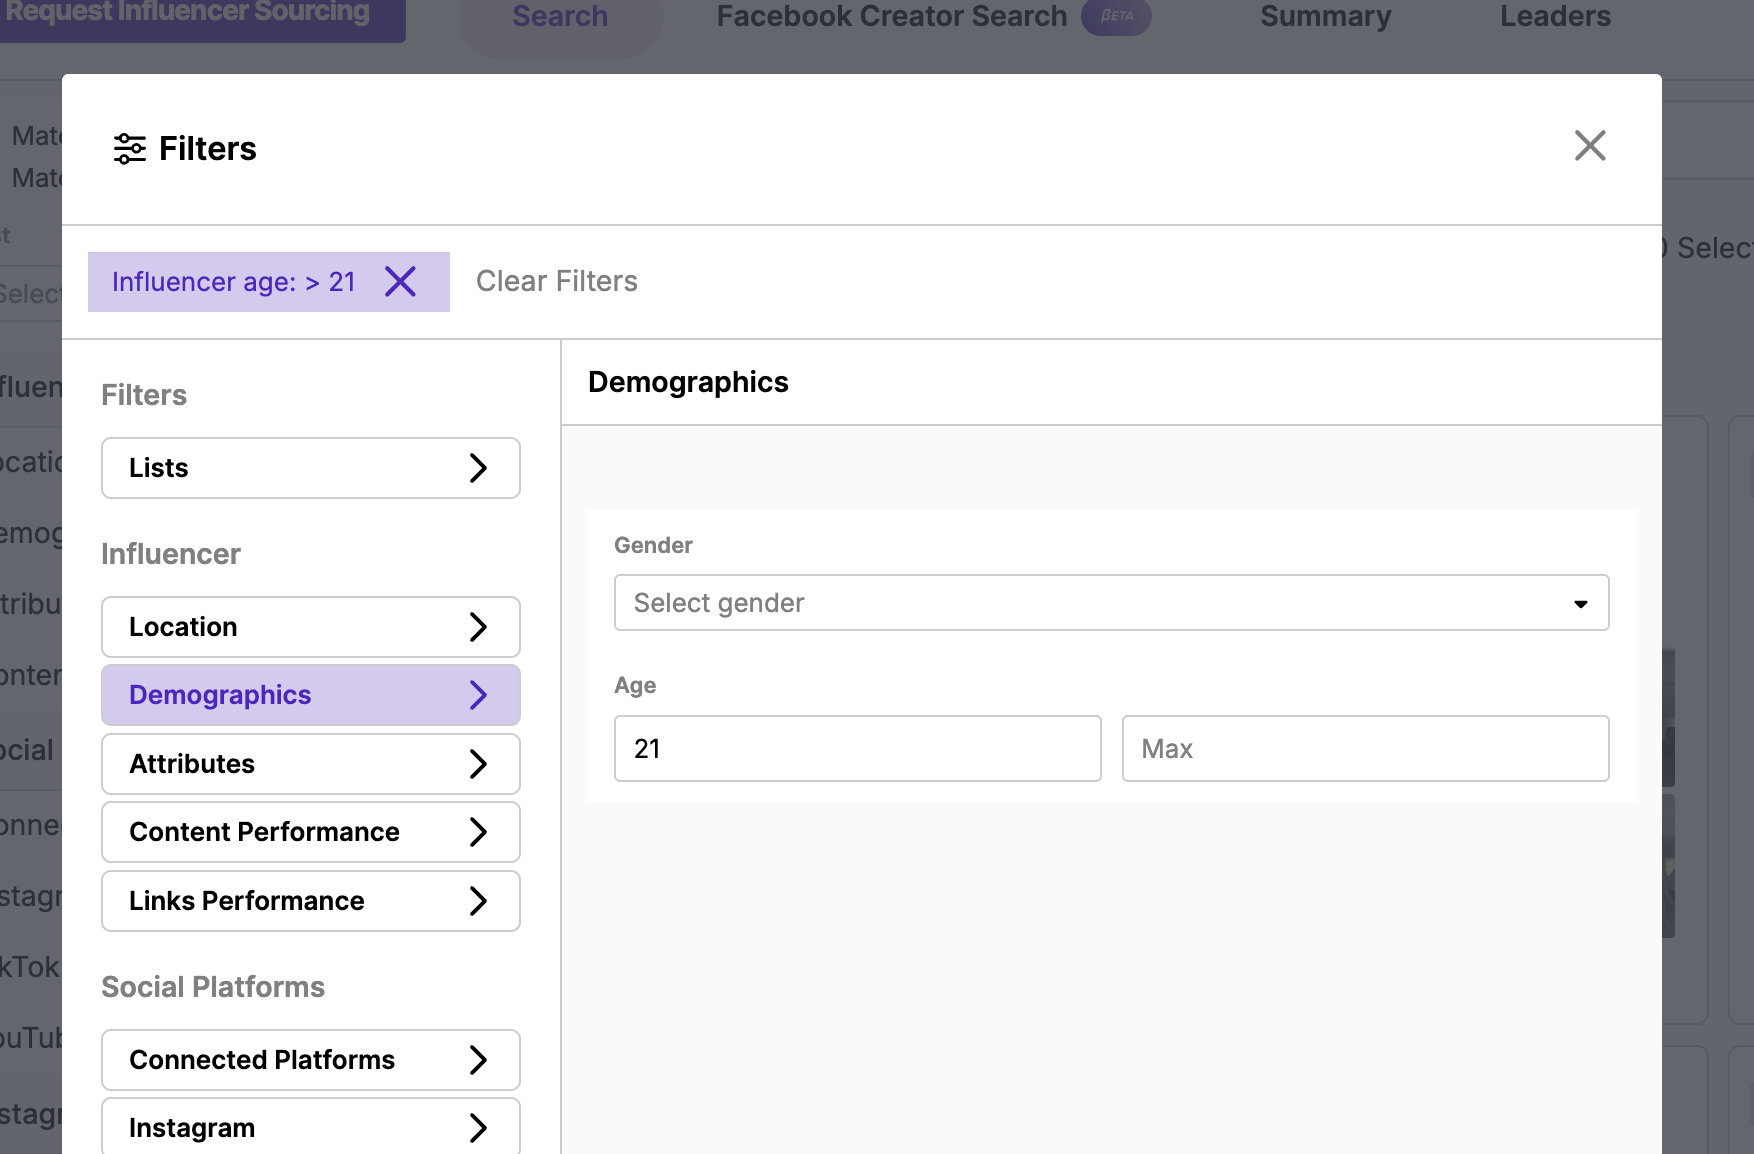The image size is (1754, 1154).
Task: Open the Connected Platforms filter category
Action: 311,1060
